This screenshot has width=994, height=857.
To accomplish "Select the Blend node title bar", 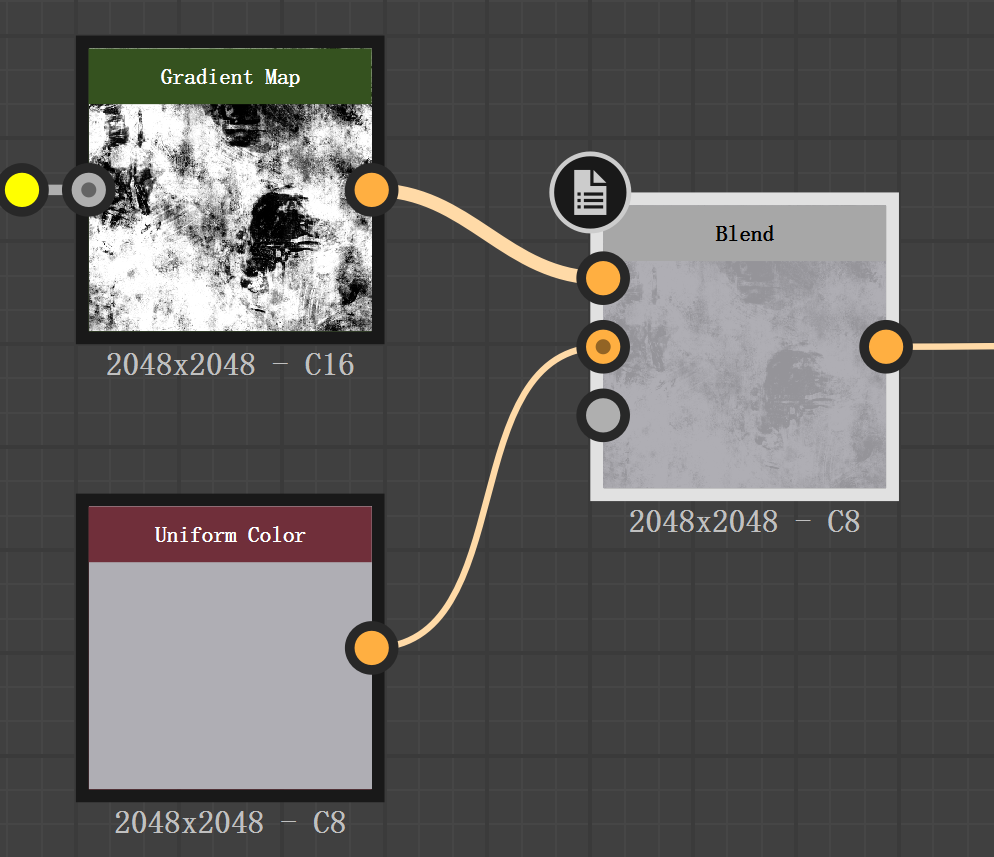I will coord(745,234).
